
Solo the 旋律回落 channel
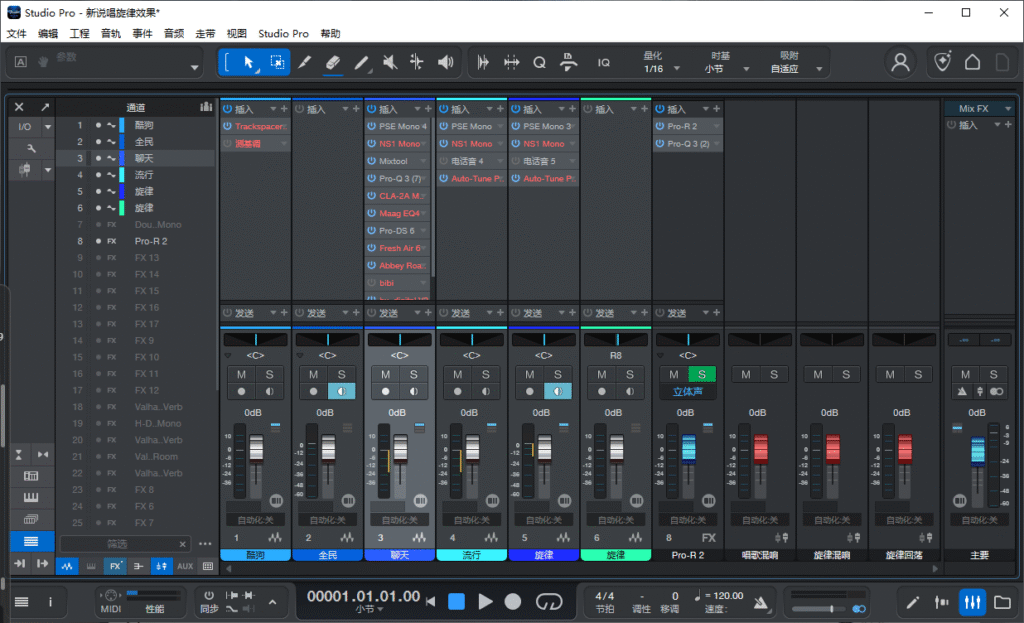click(918, 374)
